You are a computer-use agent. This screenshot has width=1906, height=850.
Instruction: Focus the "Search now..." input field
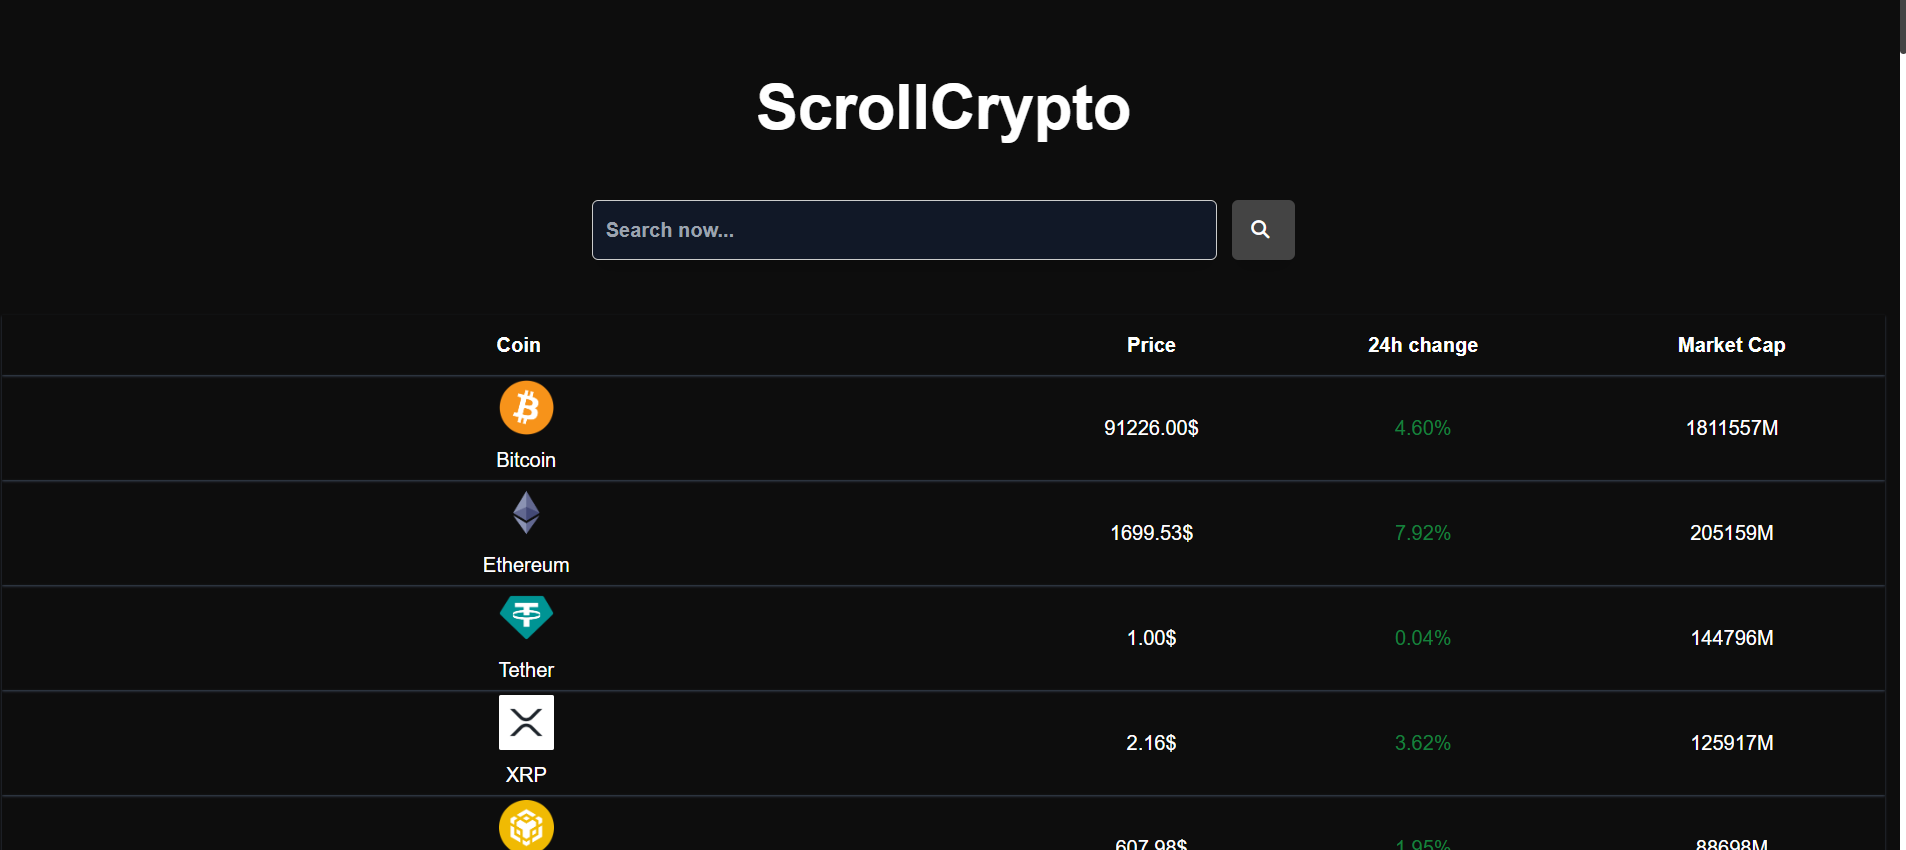tap(903, 230)
